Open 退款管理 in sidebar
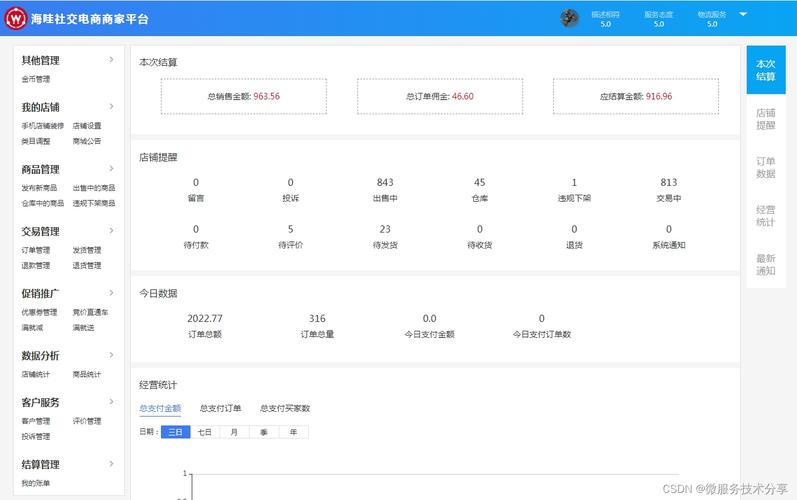 pos(36,265)
